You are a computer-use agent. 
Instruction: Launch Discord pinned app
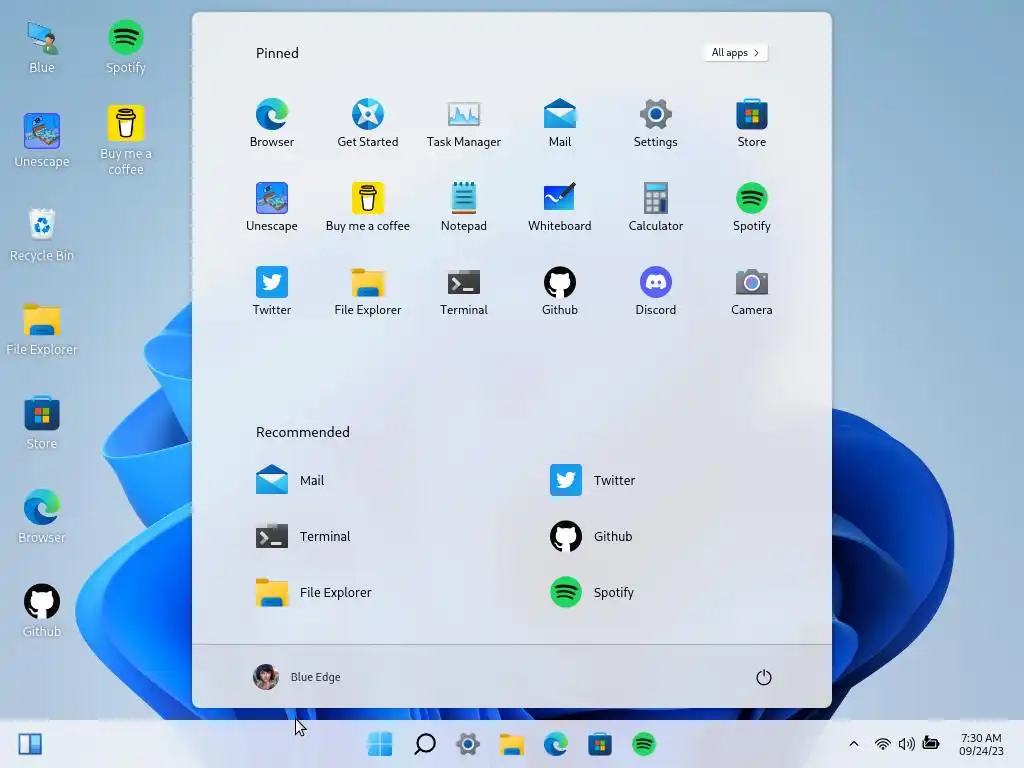pos(656,291)
